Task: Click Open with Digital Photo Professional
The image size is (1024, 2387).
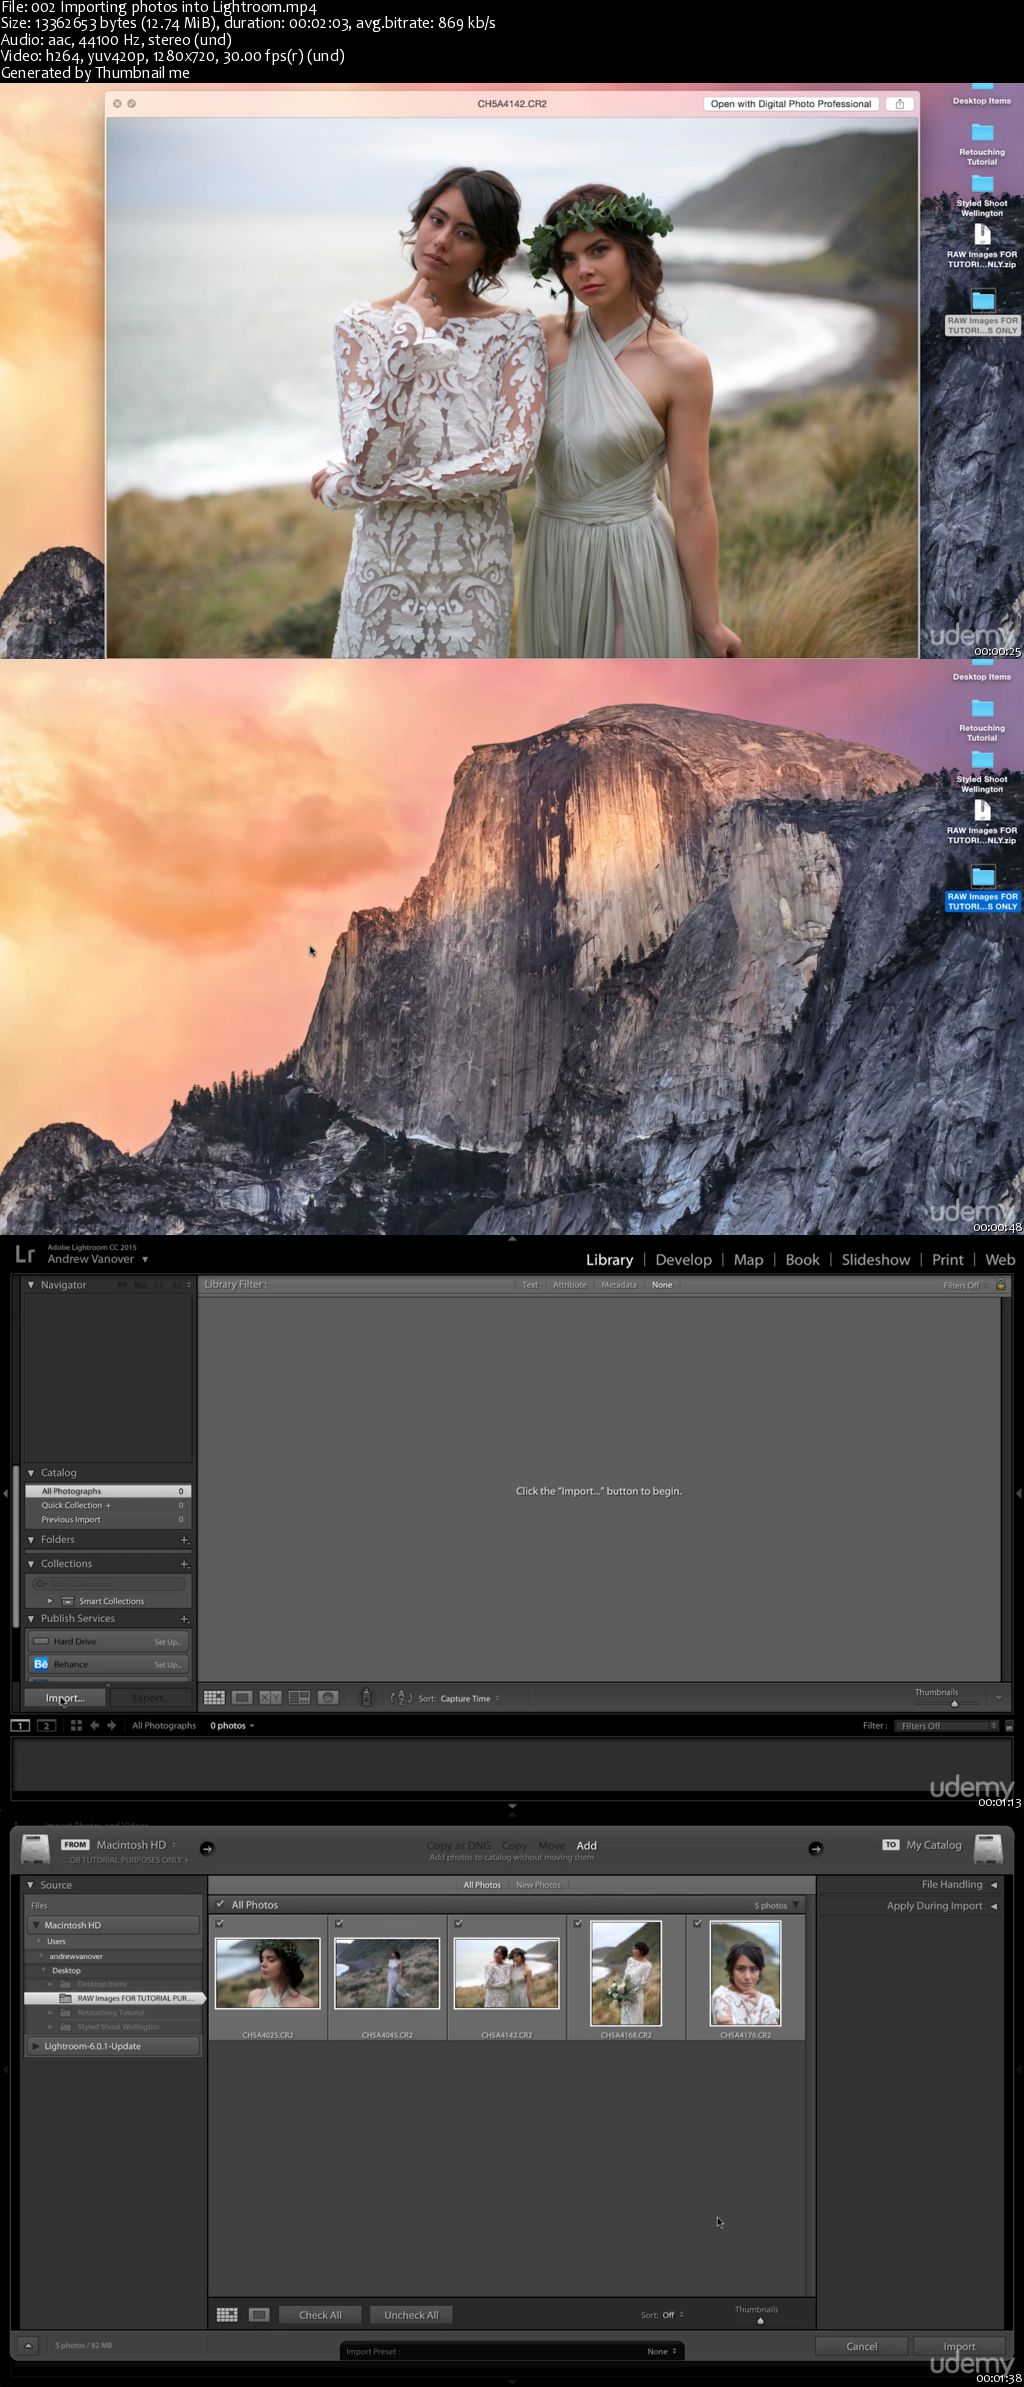Action: point(791,104)
